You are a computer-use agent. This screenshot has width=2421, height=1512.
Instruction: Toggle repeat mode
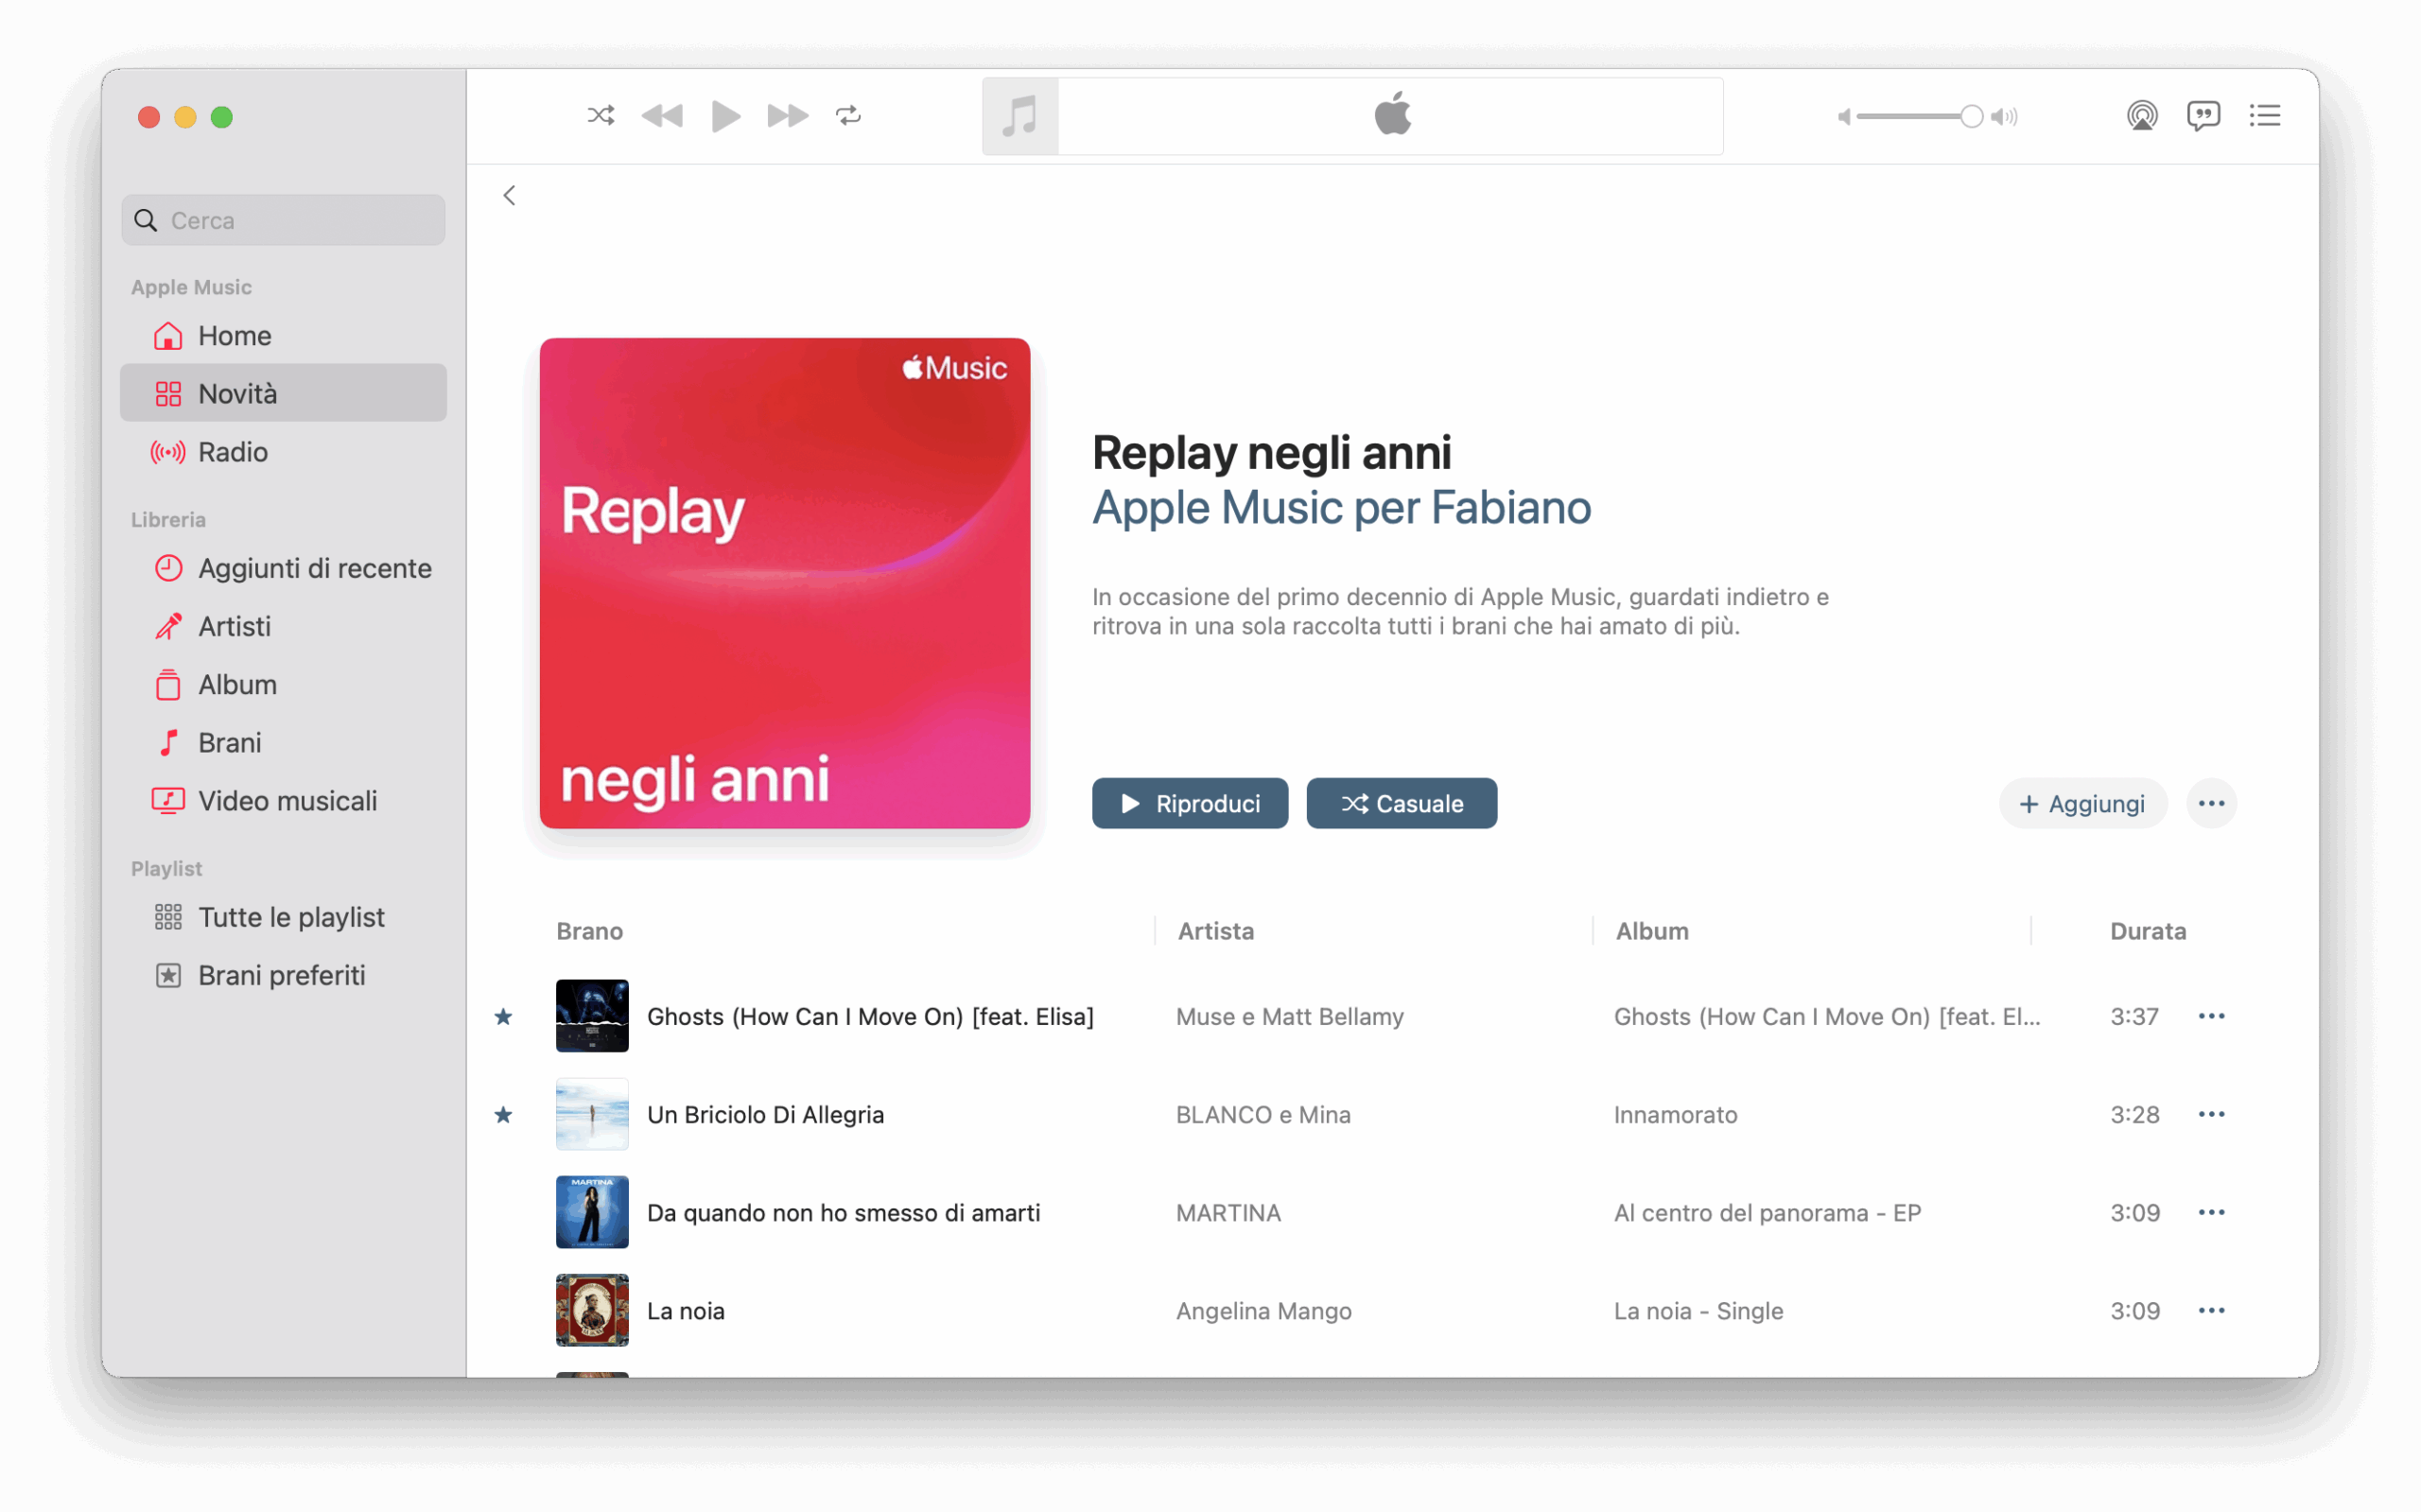[x=849, y=116]
